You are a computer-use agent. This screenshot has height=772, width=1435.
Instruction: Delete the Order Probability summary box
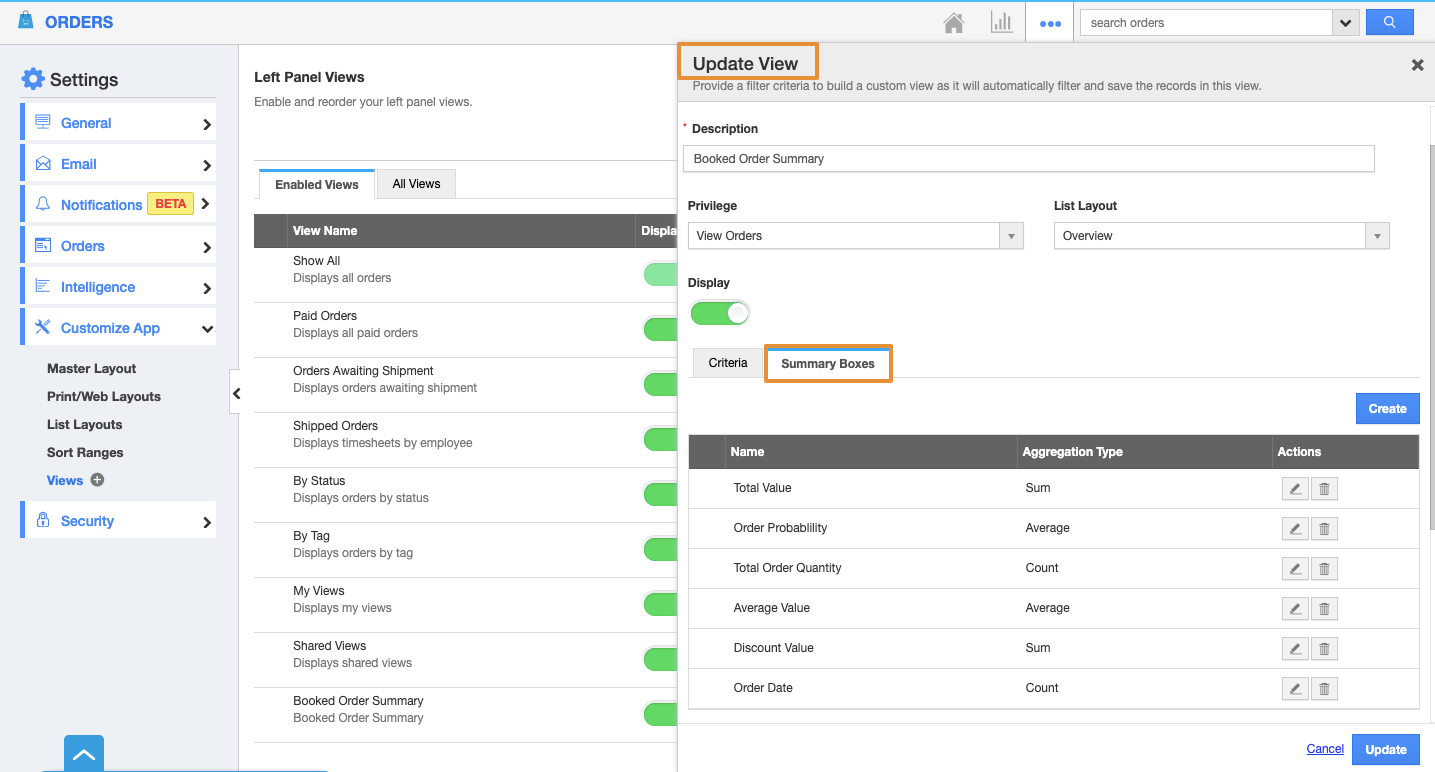tap(1324, 529)
